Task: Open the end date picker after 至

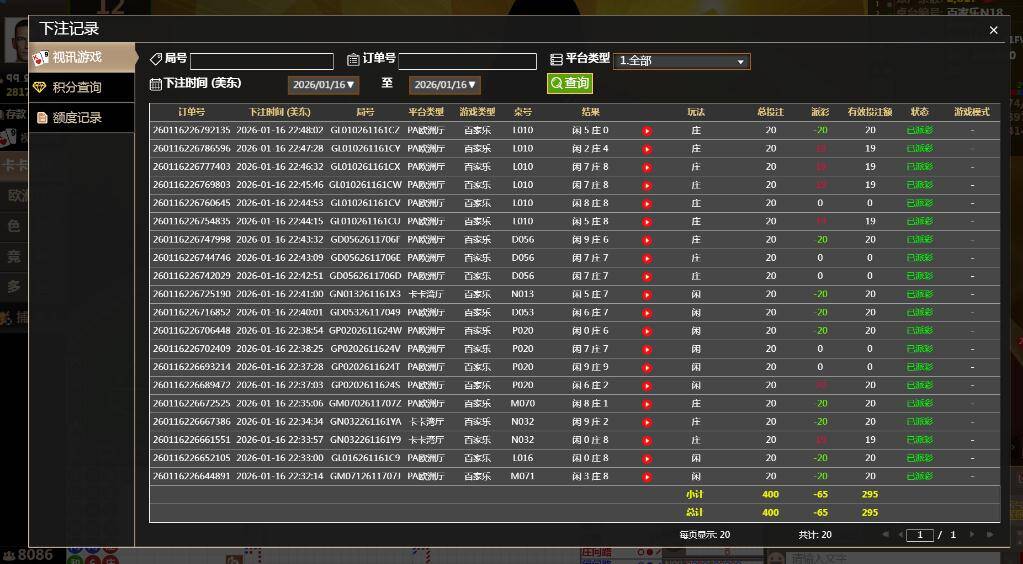Action: pyautogui.click(x=445, y=86)
